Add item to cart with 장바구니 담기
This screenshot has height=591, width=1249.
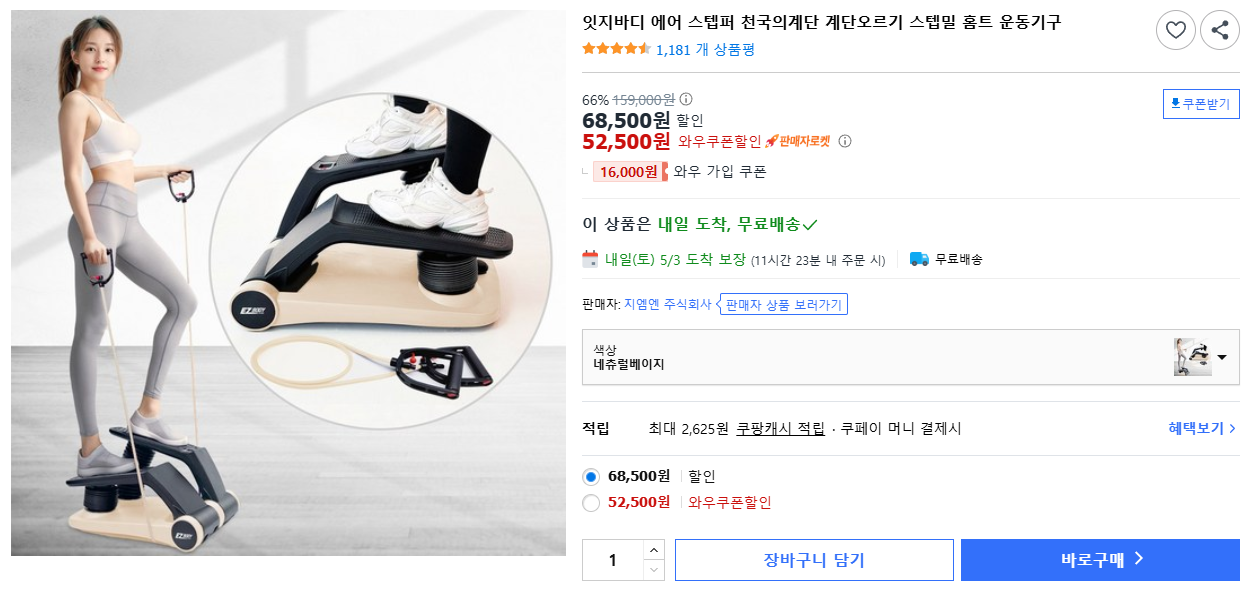[x=813, y=559]
